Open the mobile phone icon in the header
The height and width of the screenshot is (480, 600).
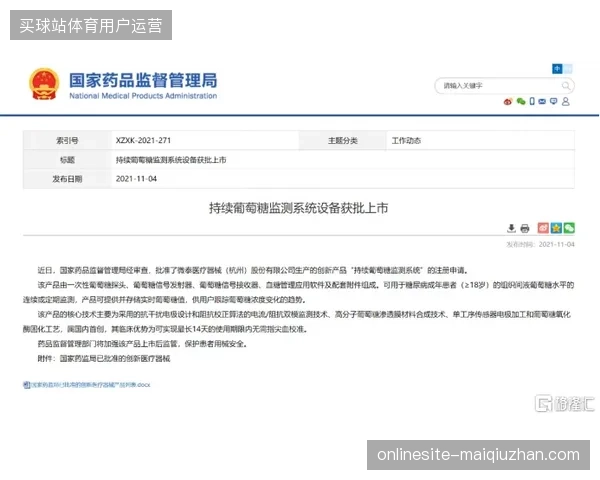click(x=532, y=101)
